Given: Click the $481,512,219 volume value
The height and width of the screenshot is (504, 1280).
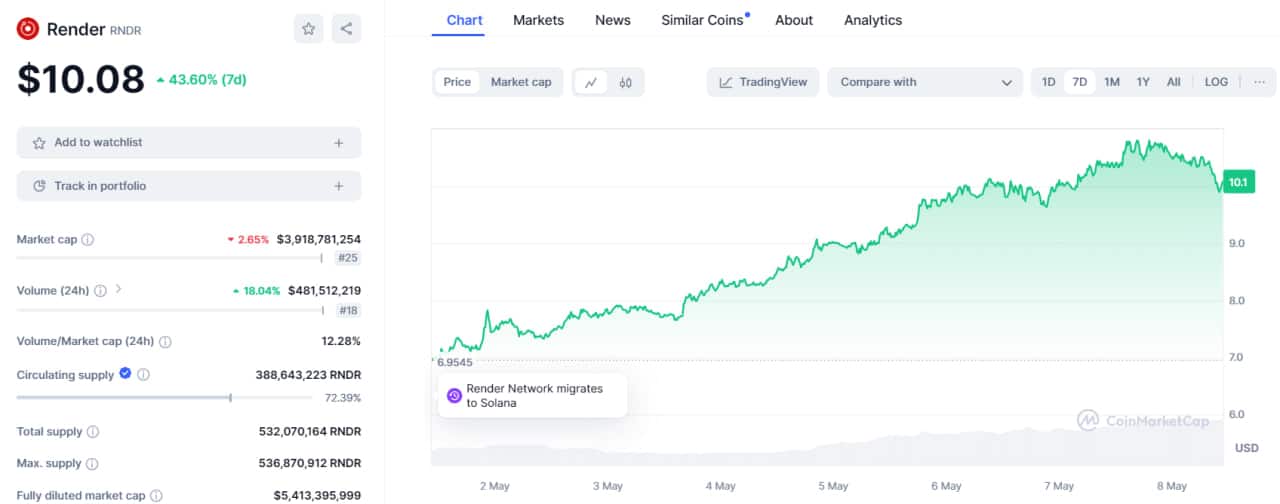Looking at the screenshot, I should click(x=323, y=291).
